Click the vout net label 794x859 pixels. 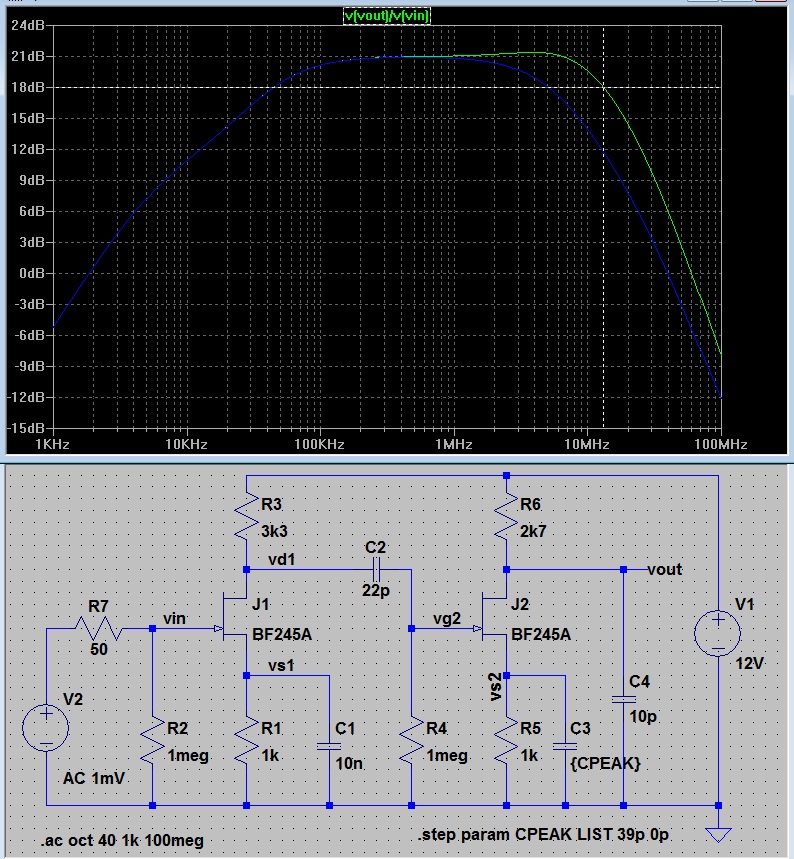pos(664,569)
